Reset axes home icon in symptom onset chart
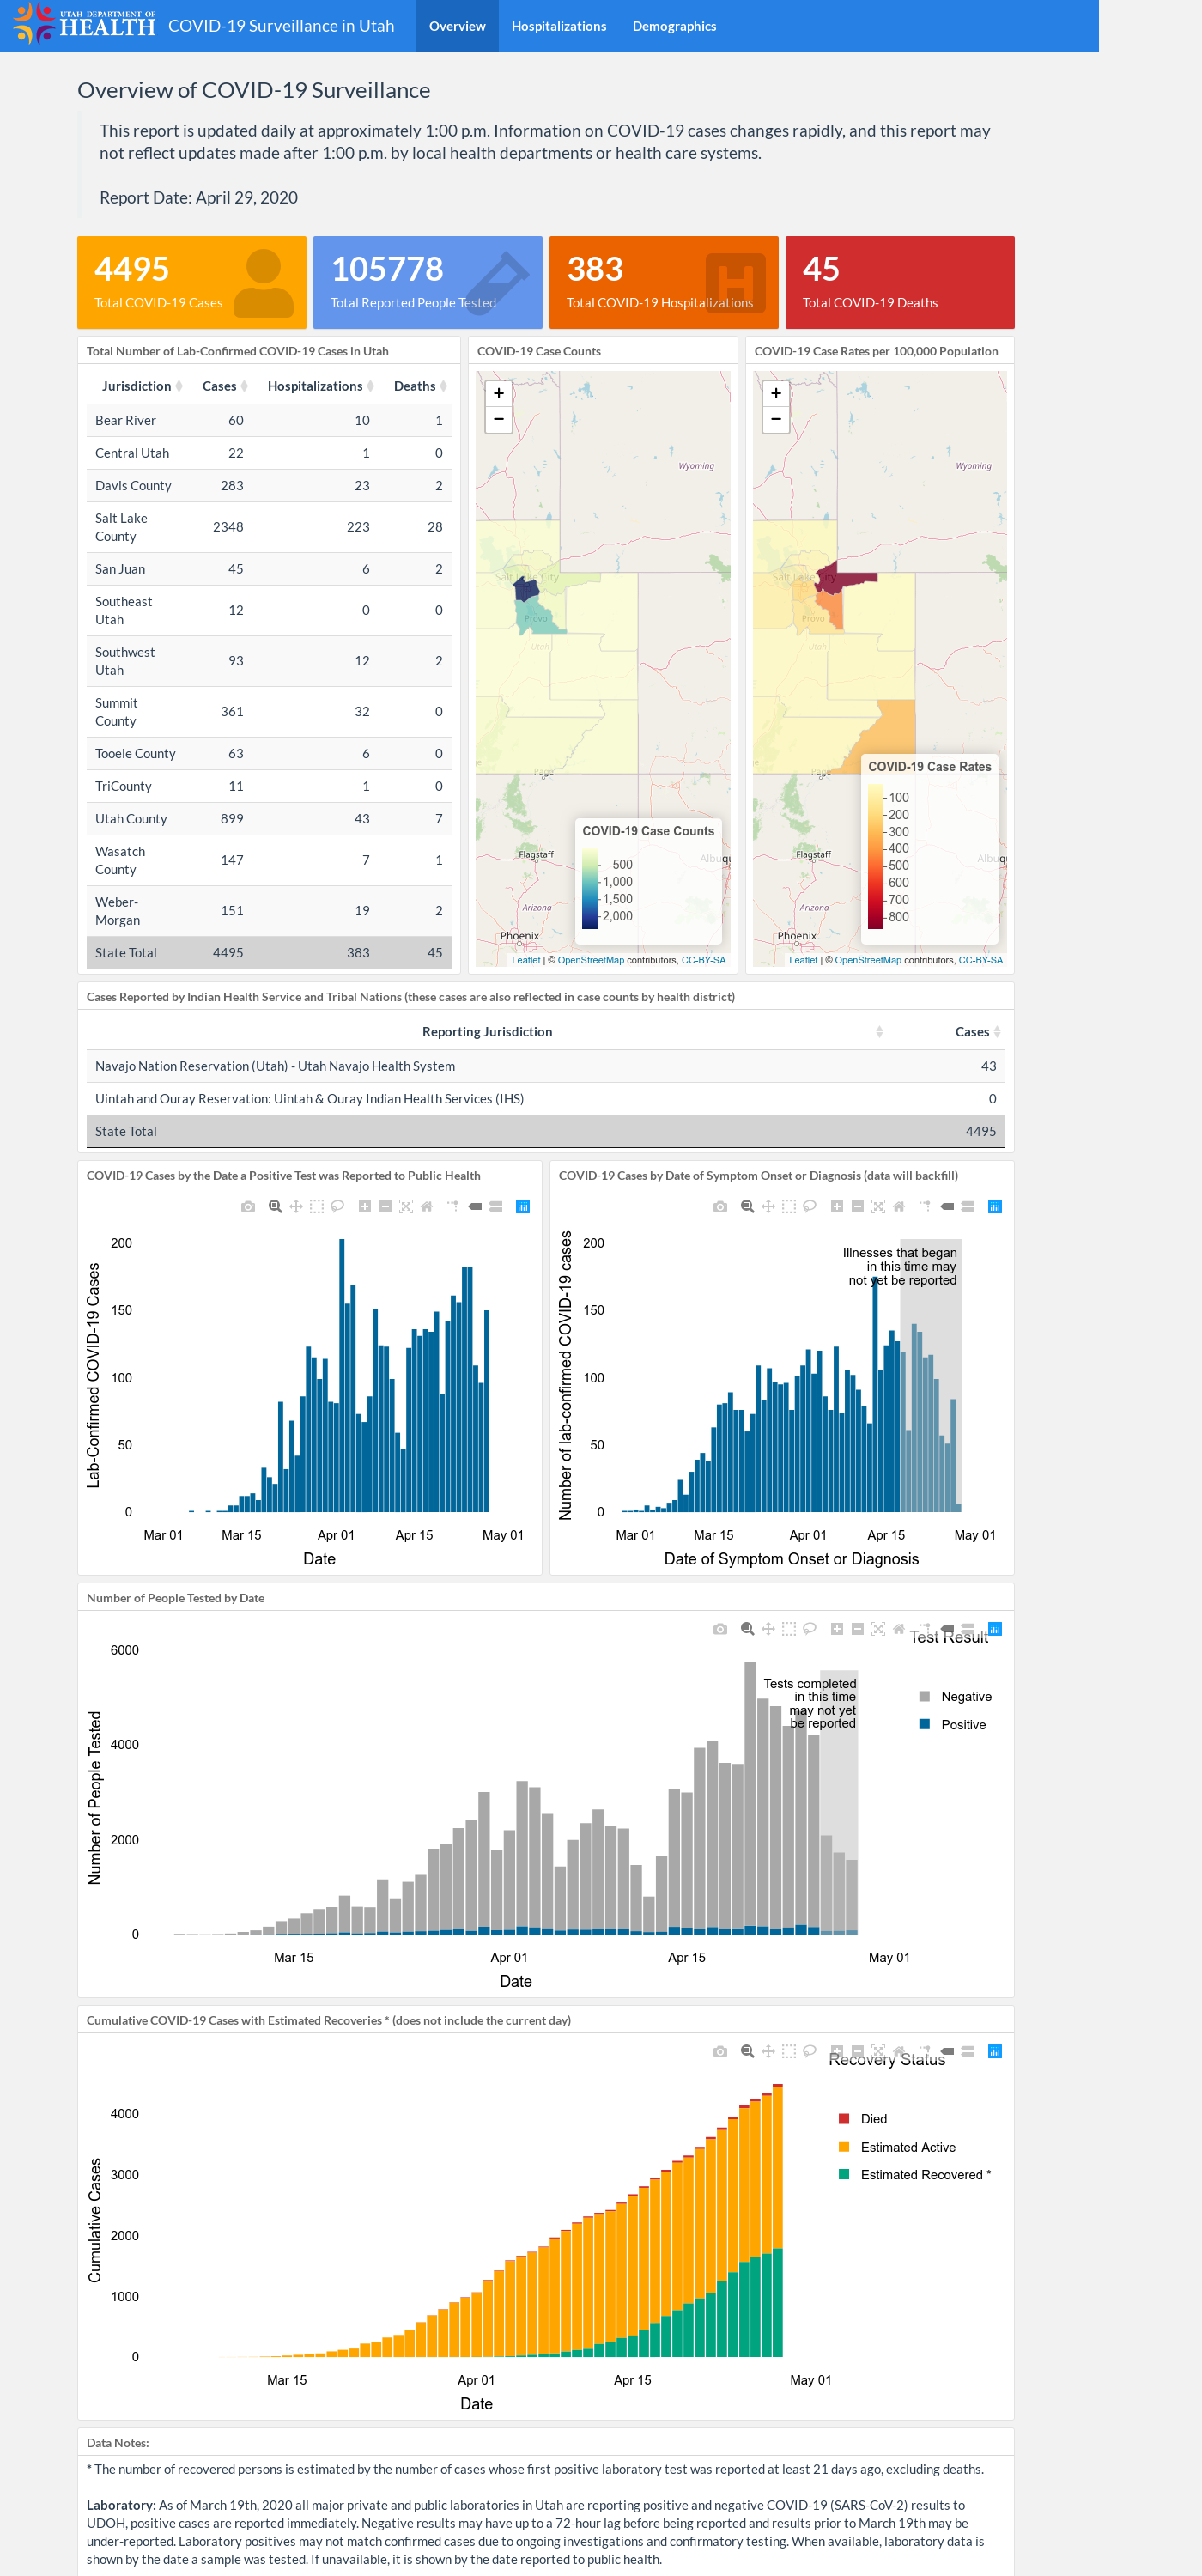1202x2576 pixels. (x=899, y=1206)
